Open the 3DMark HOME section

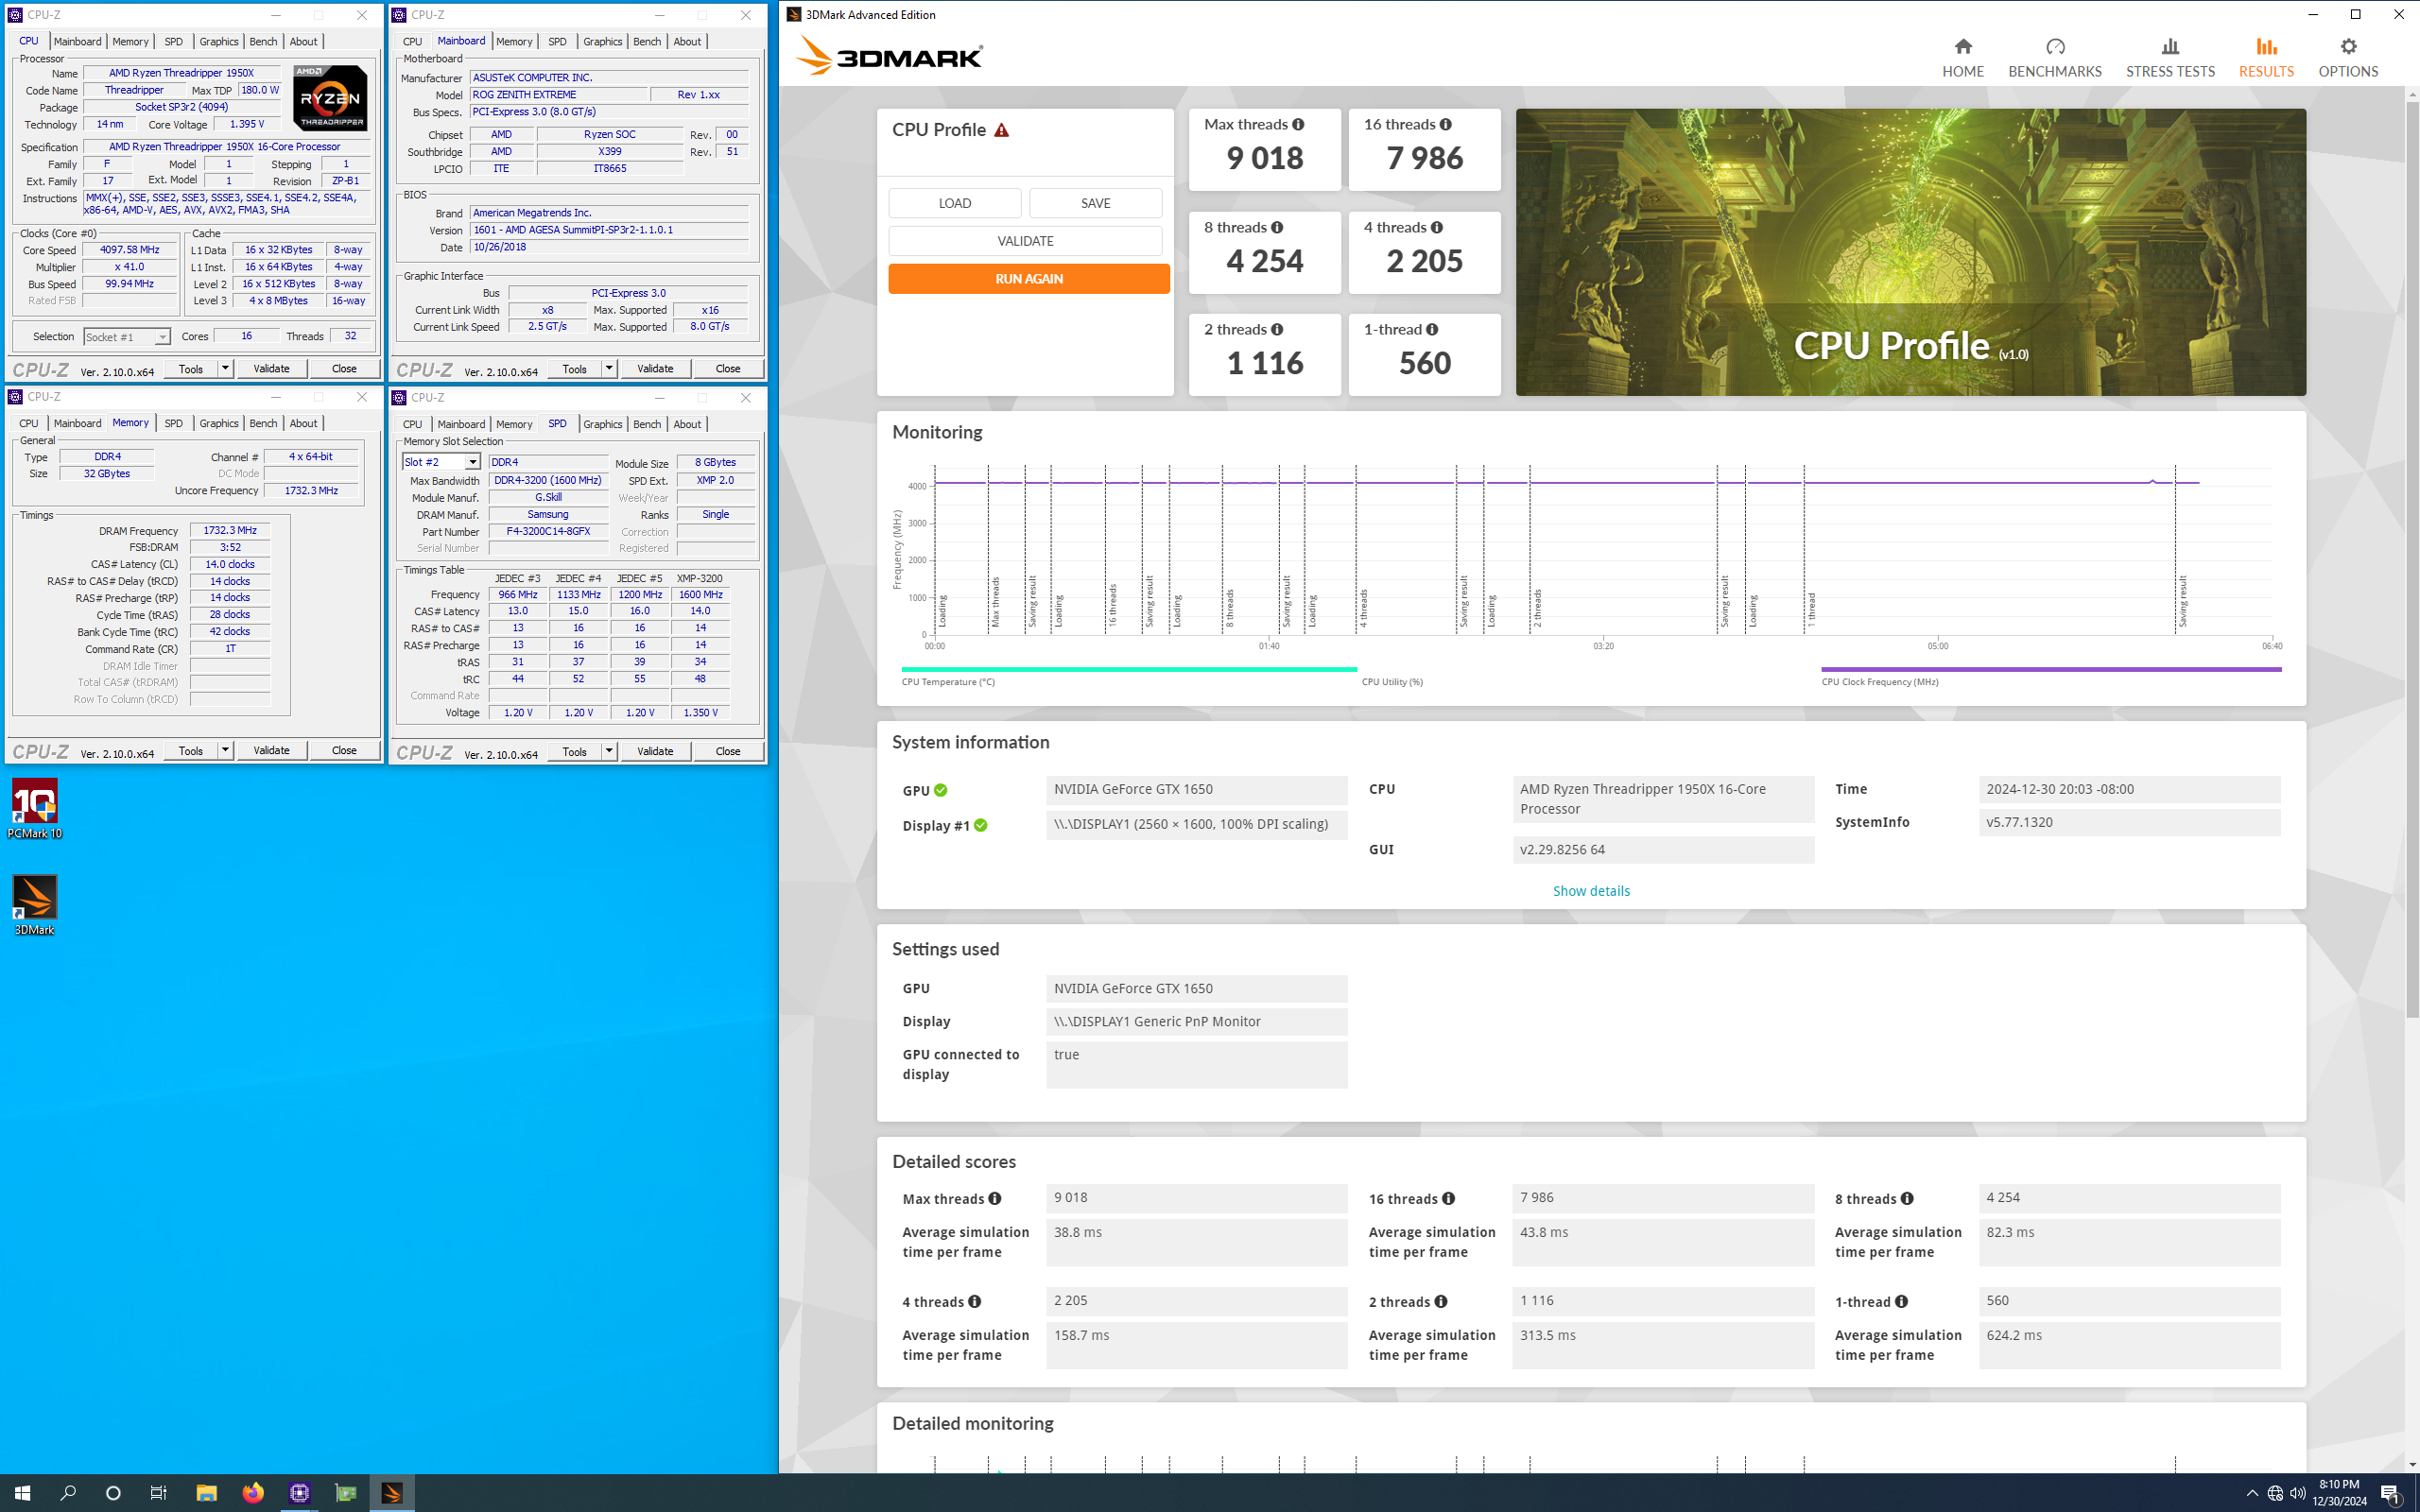click(1962, 58)
